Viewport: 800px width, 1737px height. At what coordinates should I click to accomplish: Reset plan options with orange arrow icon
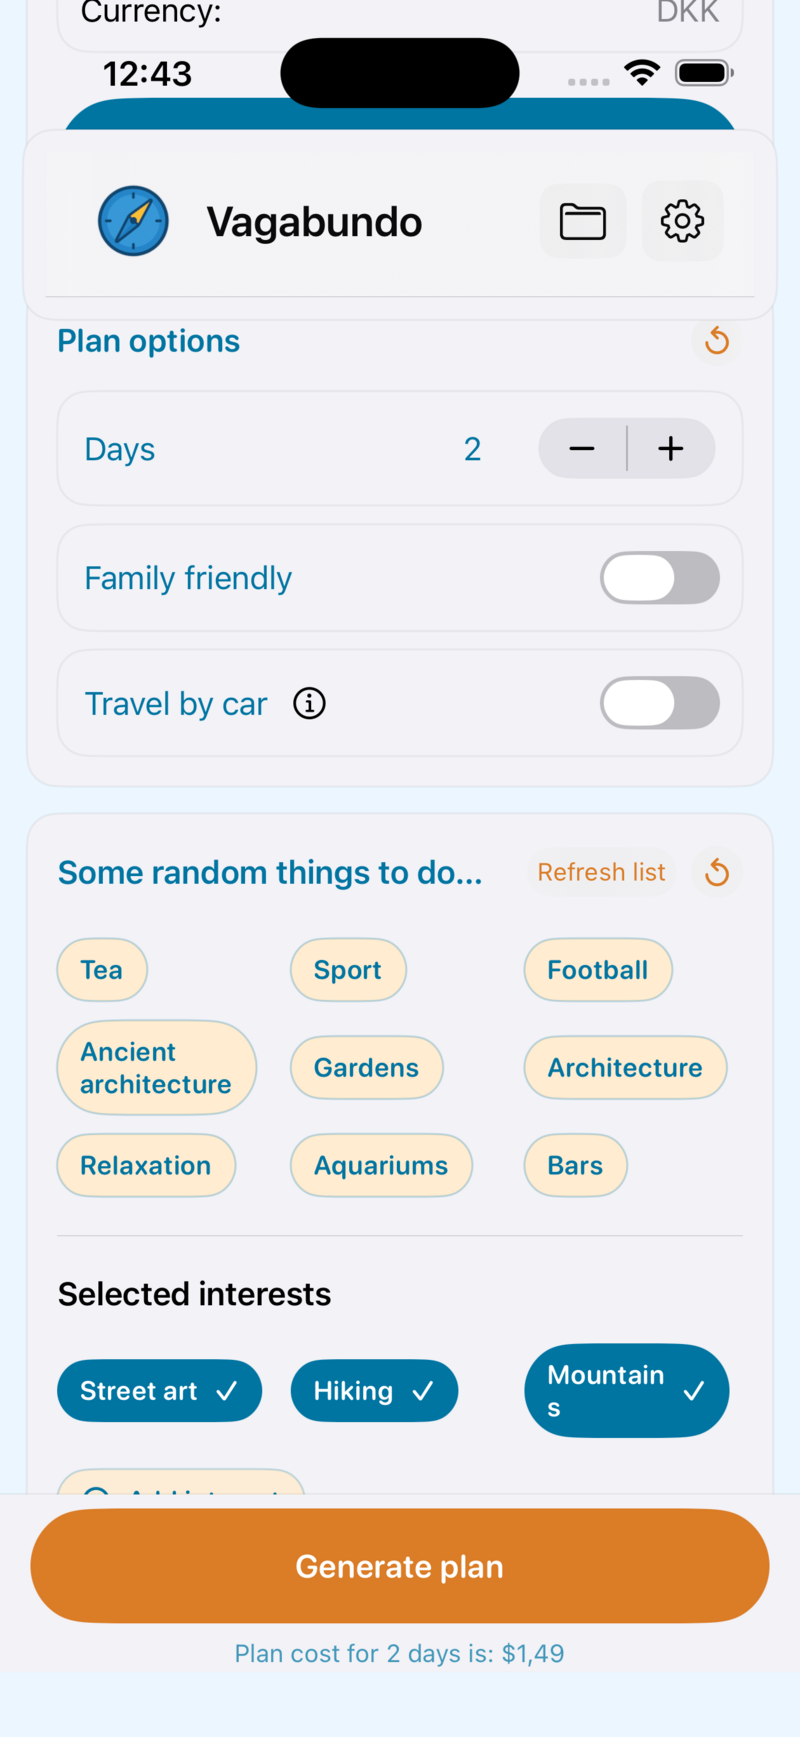pyautogui.click(x=716, y=341)
